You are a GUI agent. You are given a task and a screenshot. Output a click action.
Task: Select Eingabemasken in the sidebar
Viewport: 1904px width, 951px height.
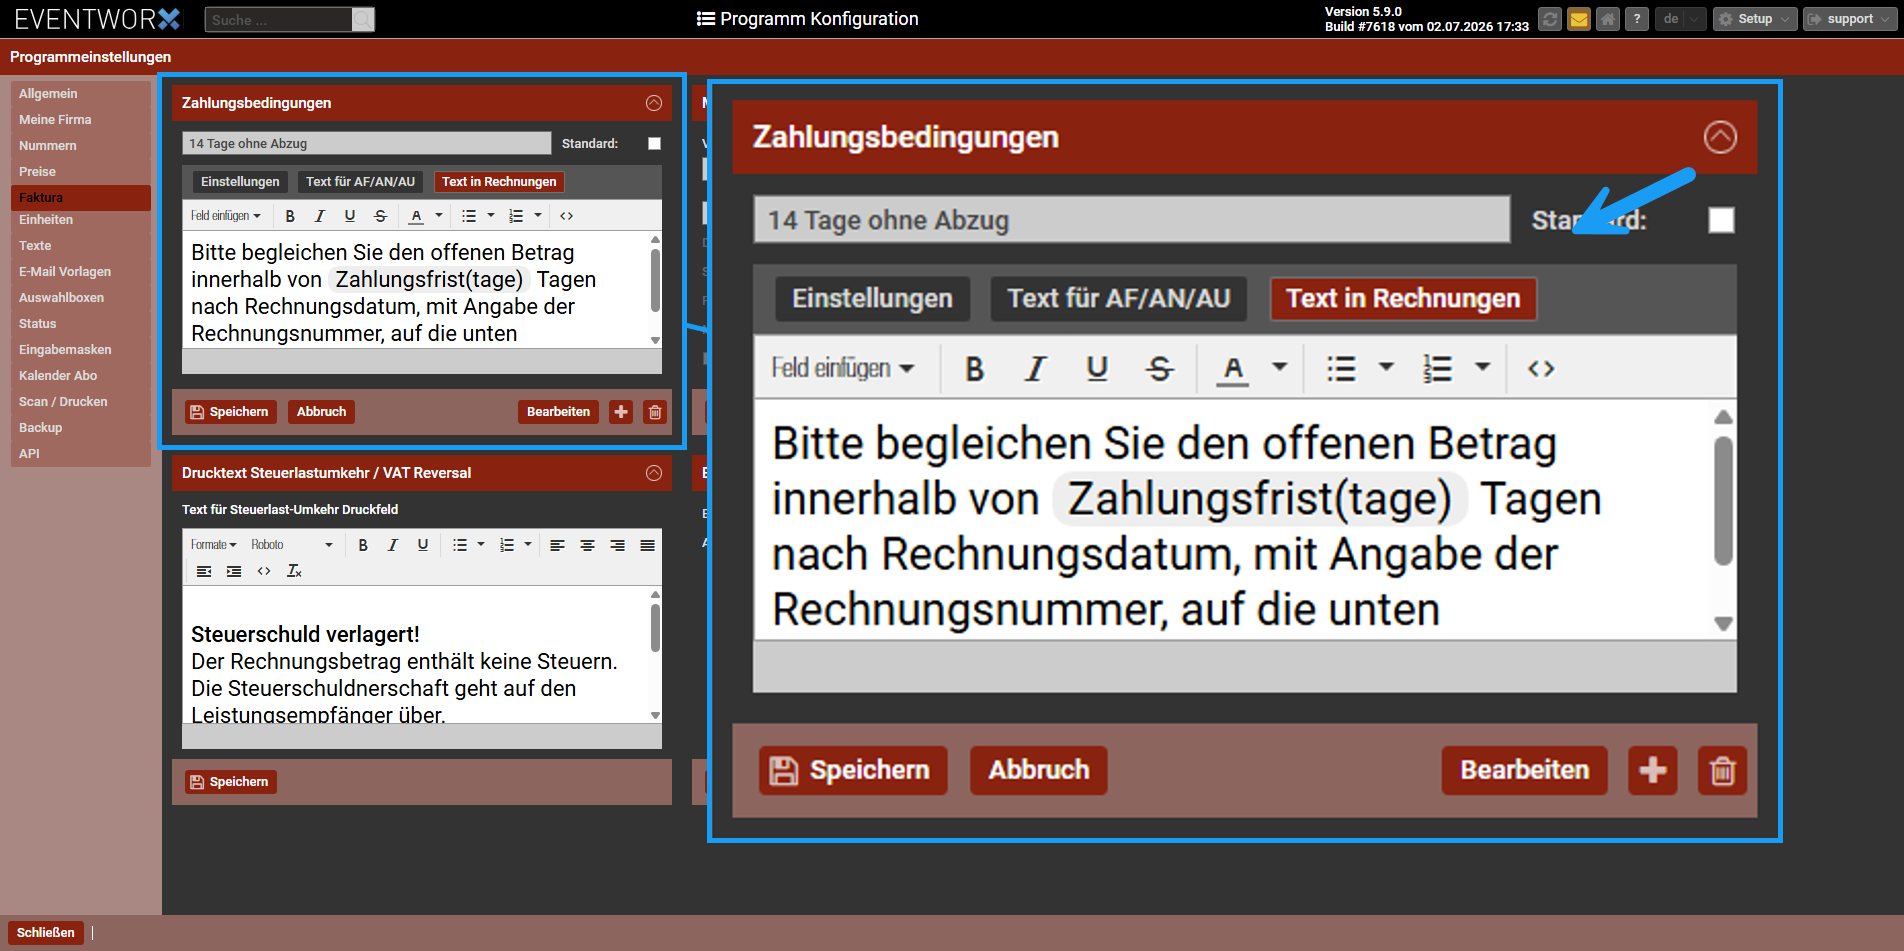coord(81,350)
